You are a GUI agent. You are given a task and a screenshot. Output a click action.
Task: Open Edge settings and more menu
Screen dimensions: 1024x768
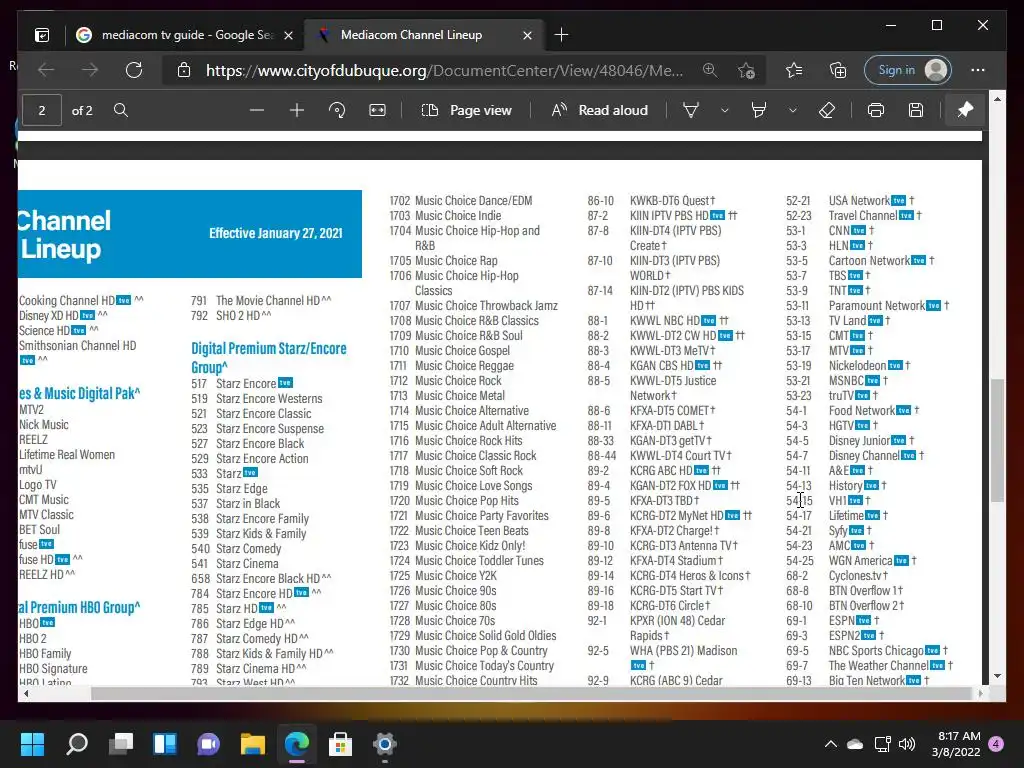(978, 70)
